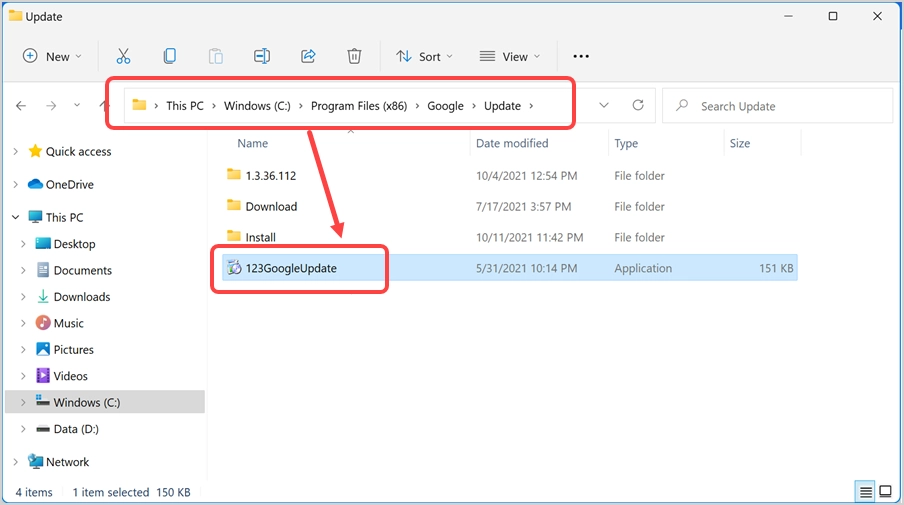
Task: Click the Paste clipboard icon
Action: (x=216, y=56)
